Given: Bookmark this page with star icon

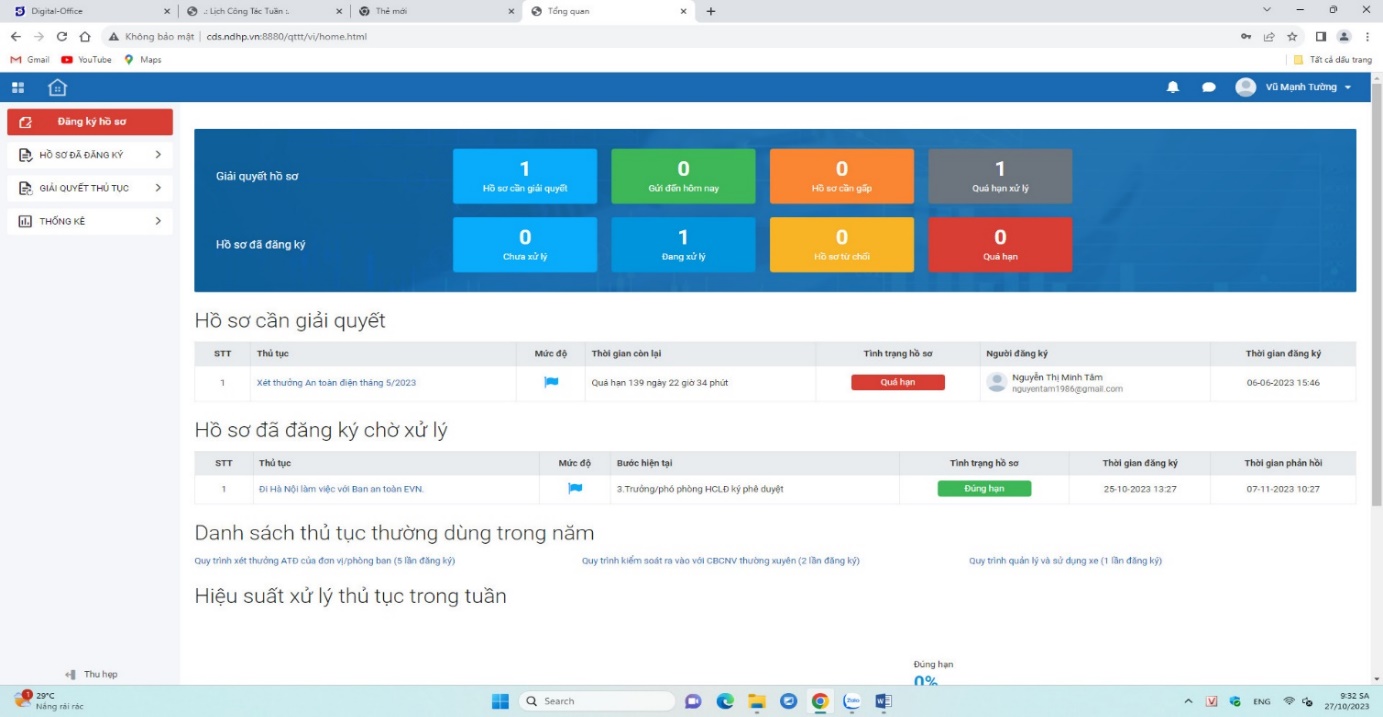Looking at the screenshot, I should [1292, 36].
